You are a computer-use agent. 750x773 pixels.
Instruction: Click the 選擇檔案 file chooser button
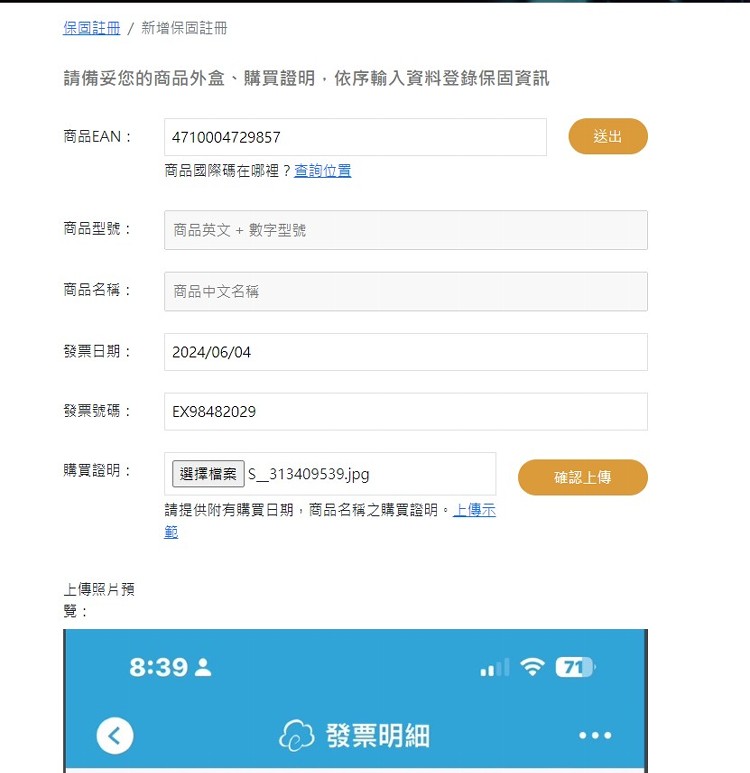(x=208, y=474)
